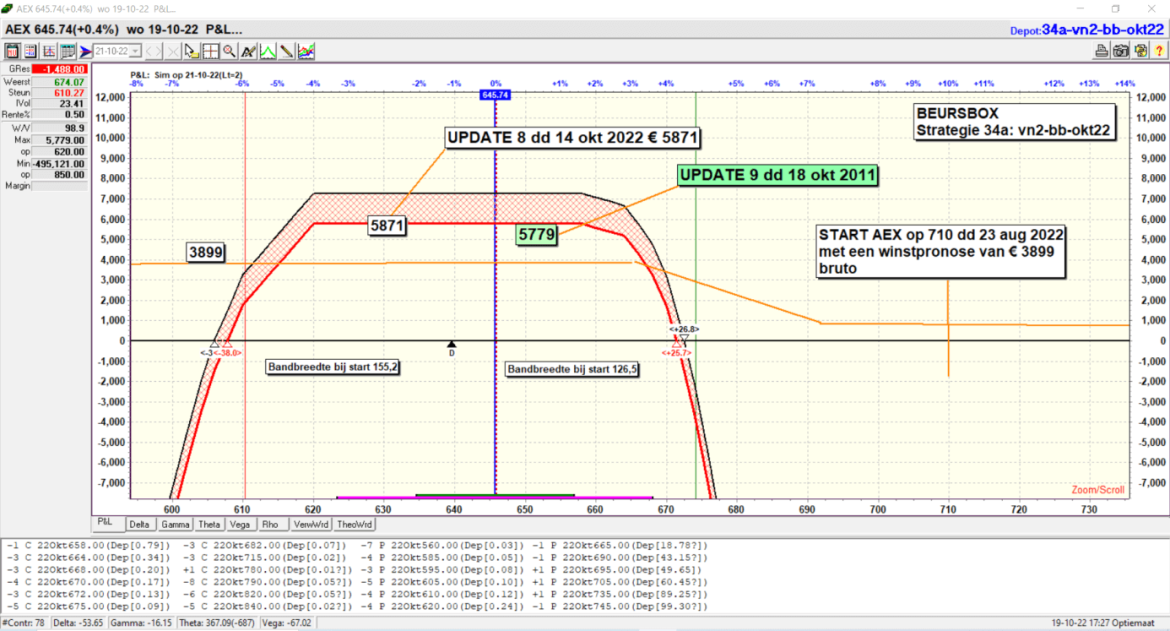Click the empty Margin field
This screenshot has width=1170, height=631.
(x=60, y=186)
